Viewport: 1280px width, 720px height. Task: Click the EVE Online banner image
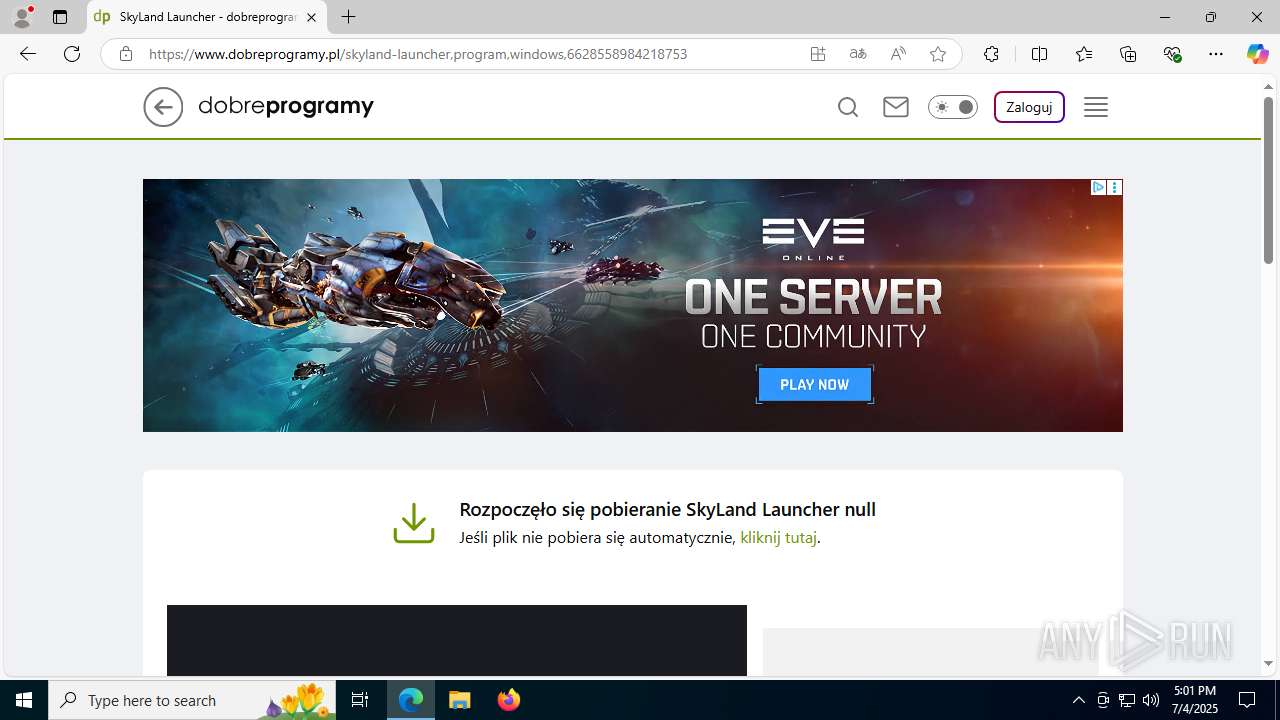click(633, 305)
